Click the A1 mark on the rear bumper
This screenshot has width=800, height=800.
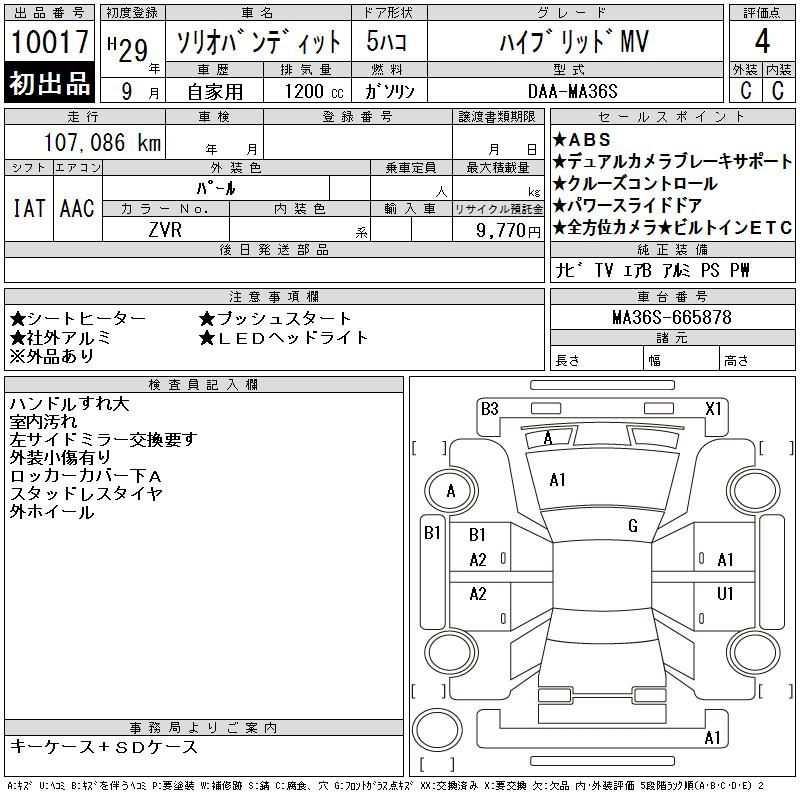coord(712,738)
